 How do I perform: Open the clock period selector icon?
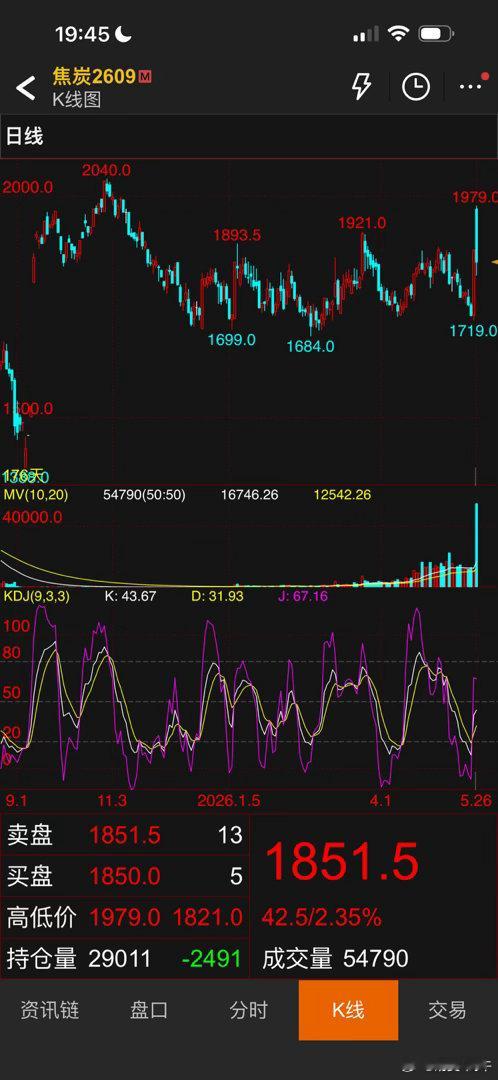click(416, 87)
